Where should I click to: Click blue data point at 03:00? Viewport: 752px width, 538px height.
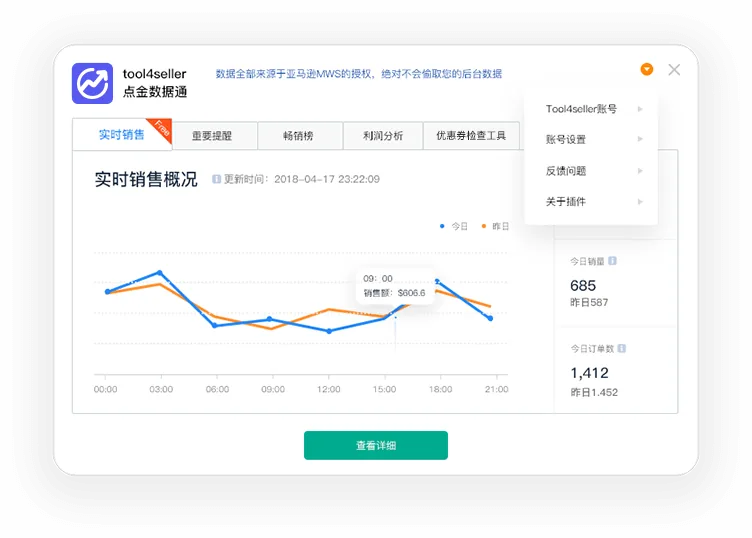point(160,273)
